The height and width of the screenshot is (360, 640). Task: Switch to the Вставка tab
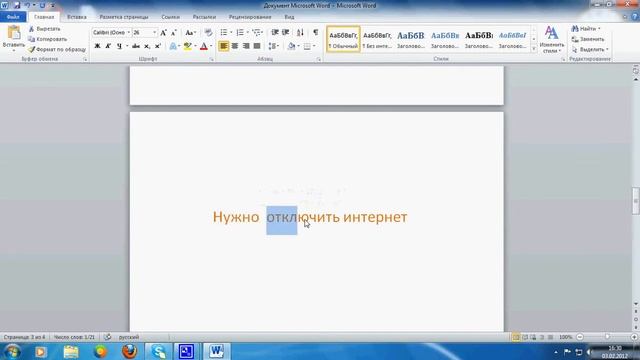[77, 17]
